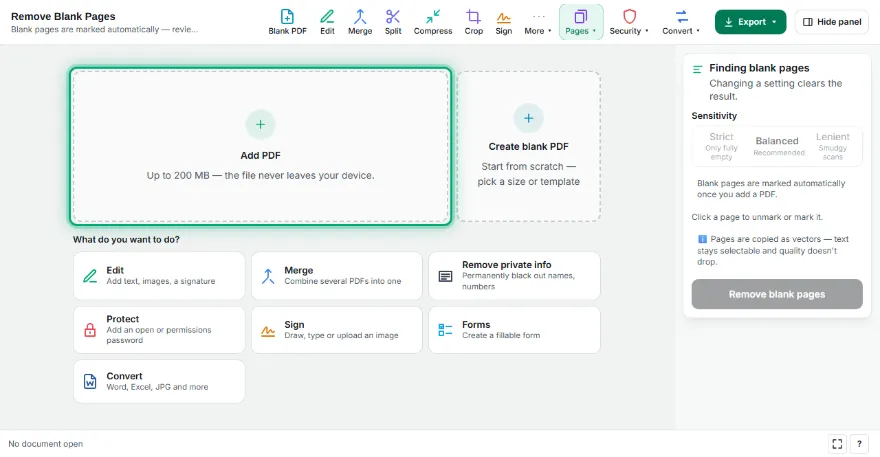
Task: Click the 'Remove Blank Pages' title text
Action: coord(63,16)
